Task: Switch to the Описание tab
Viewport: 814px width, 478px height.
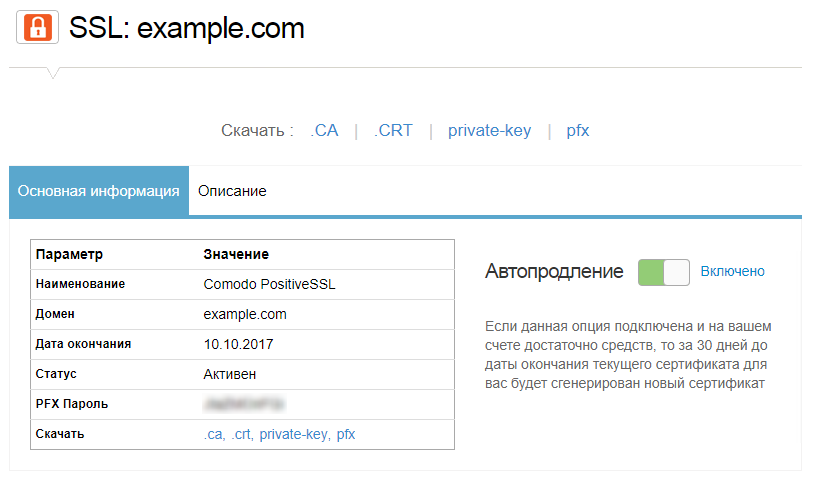Action: pyautogui.click(x=232, y=190)
